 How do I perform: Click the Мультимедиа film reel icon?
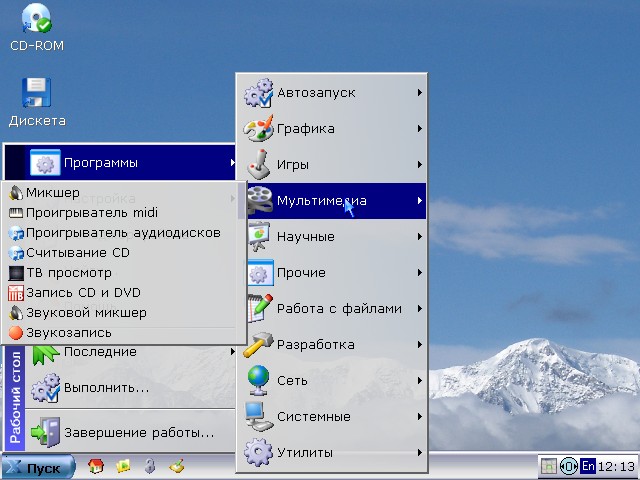pos(260,200)
